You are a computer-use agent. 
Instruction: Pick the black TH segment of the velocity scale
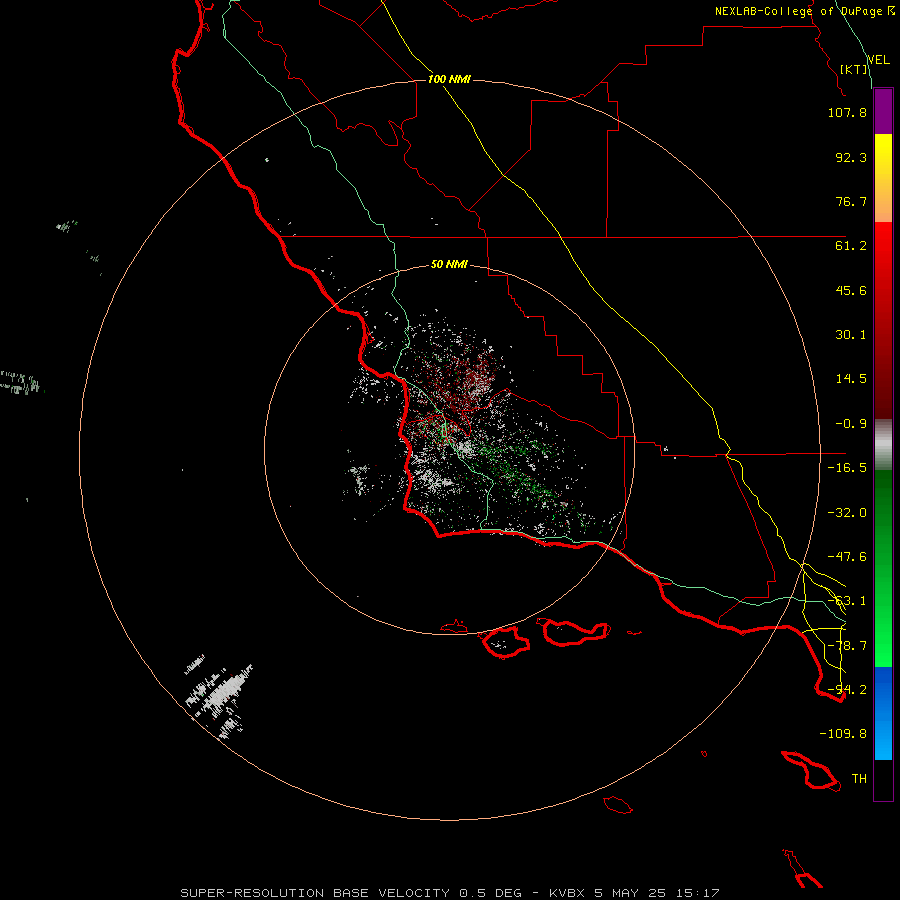point(883,780)
